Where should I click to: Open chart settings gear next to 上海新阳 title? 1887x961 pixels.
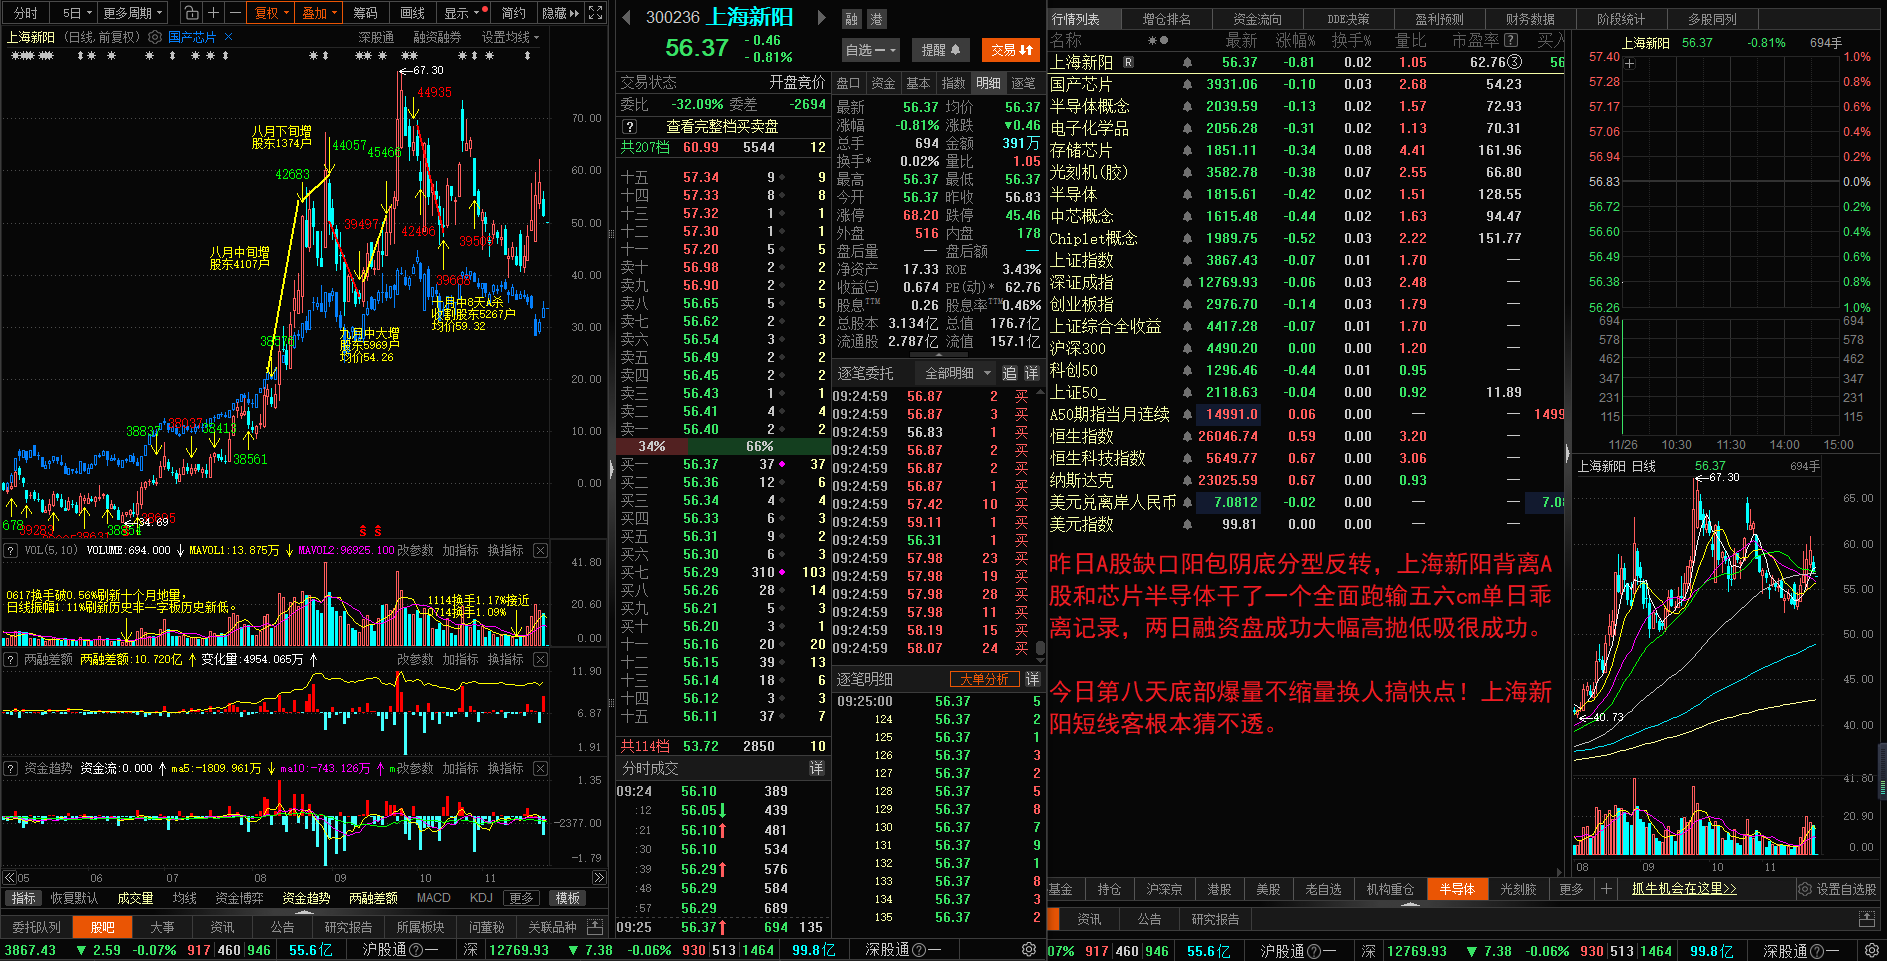coord(155,37)
